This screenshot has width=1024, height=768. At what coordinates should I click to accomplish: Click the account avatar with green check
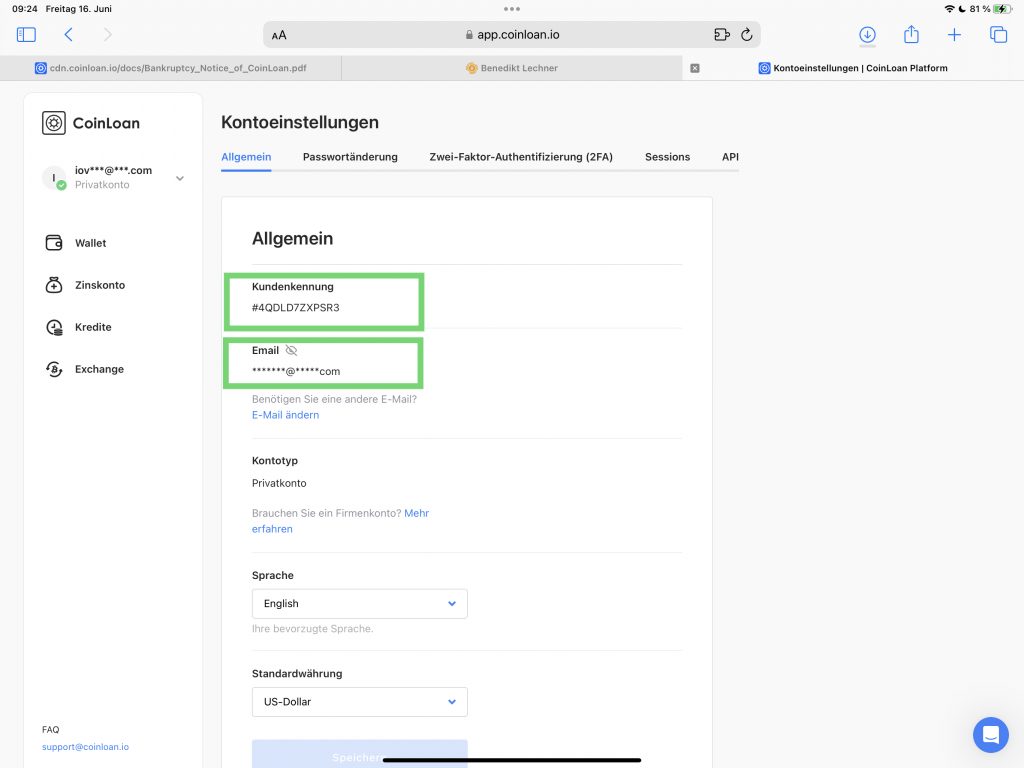[54, 178]
